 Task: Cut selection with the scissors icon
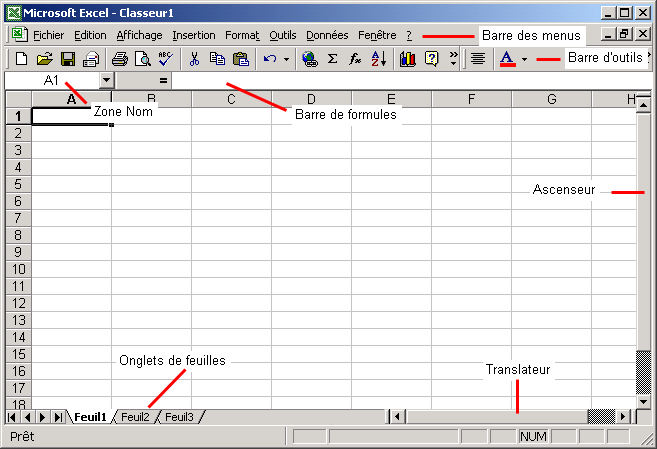194,59
